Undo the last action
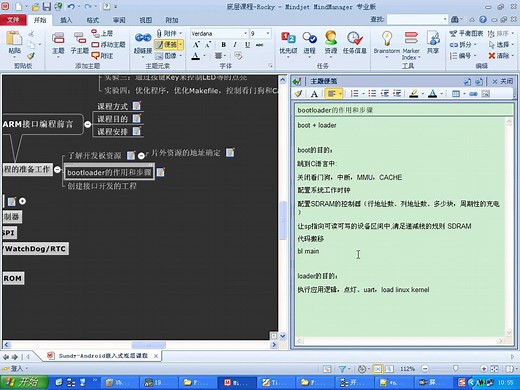Image resolution: width=520 pixels, height=390 pixels. [x=71, y=6]
